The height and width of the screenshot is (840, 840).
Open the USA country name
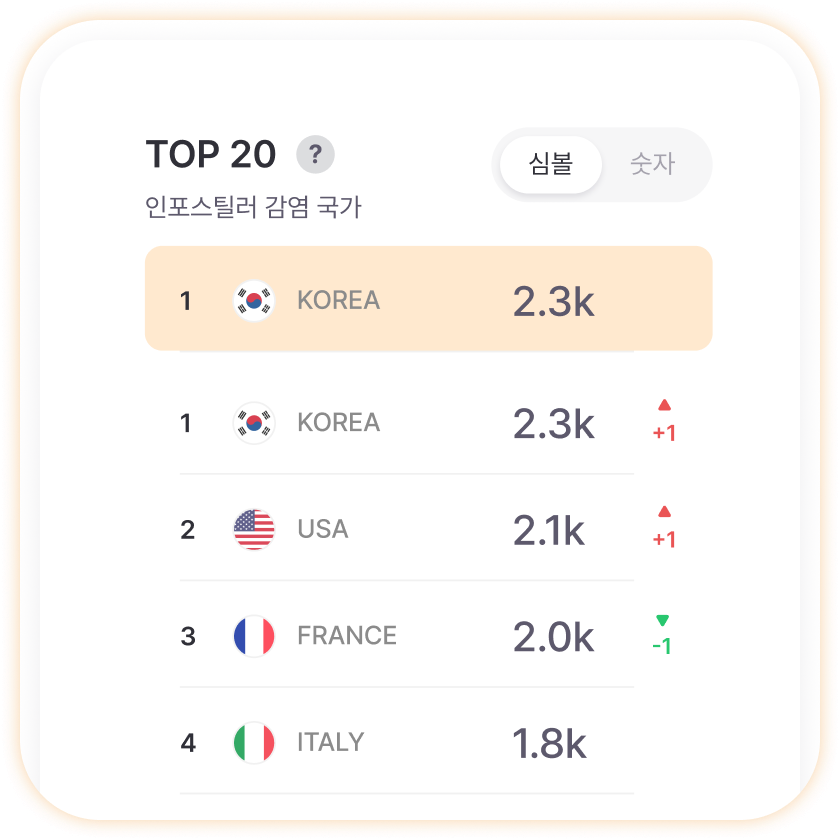tap(323, 529)
